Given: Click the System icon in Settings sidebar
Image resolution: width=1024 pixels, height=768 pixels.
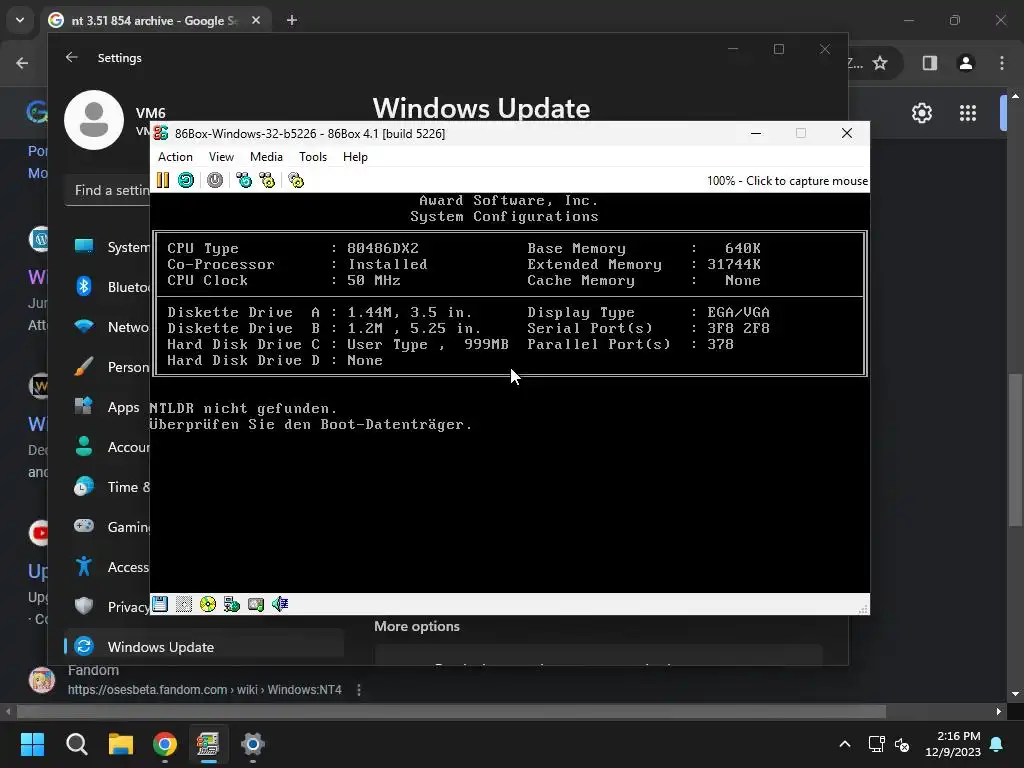Looking at the screenshot, I should coord(84,246).
